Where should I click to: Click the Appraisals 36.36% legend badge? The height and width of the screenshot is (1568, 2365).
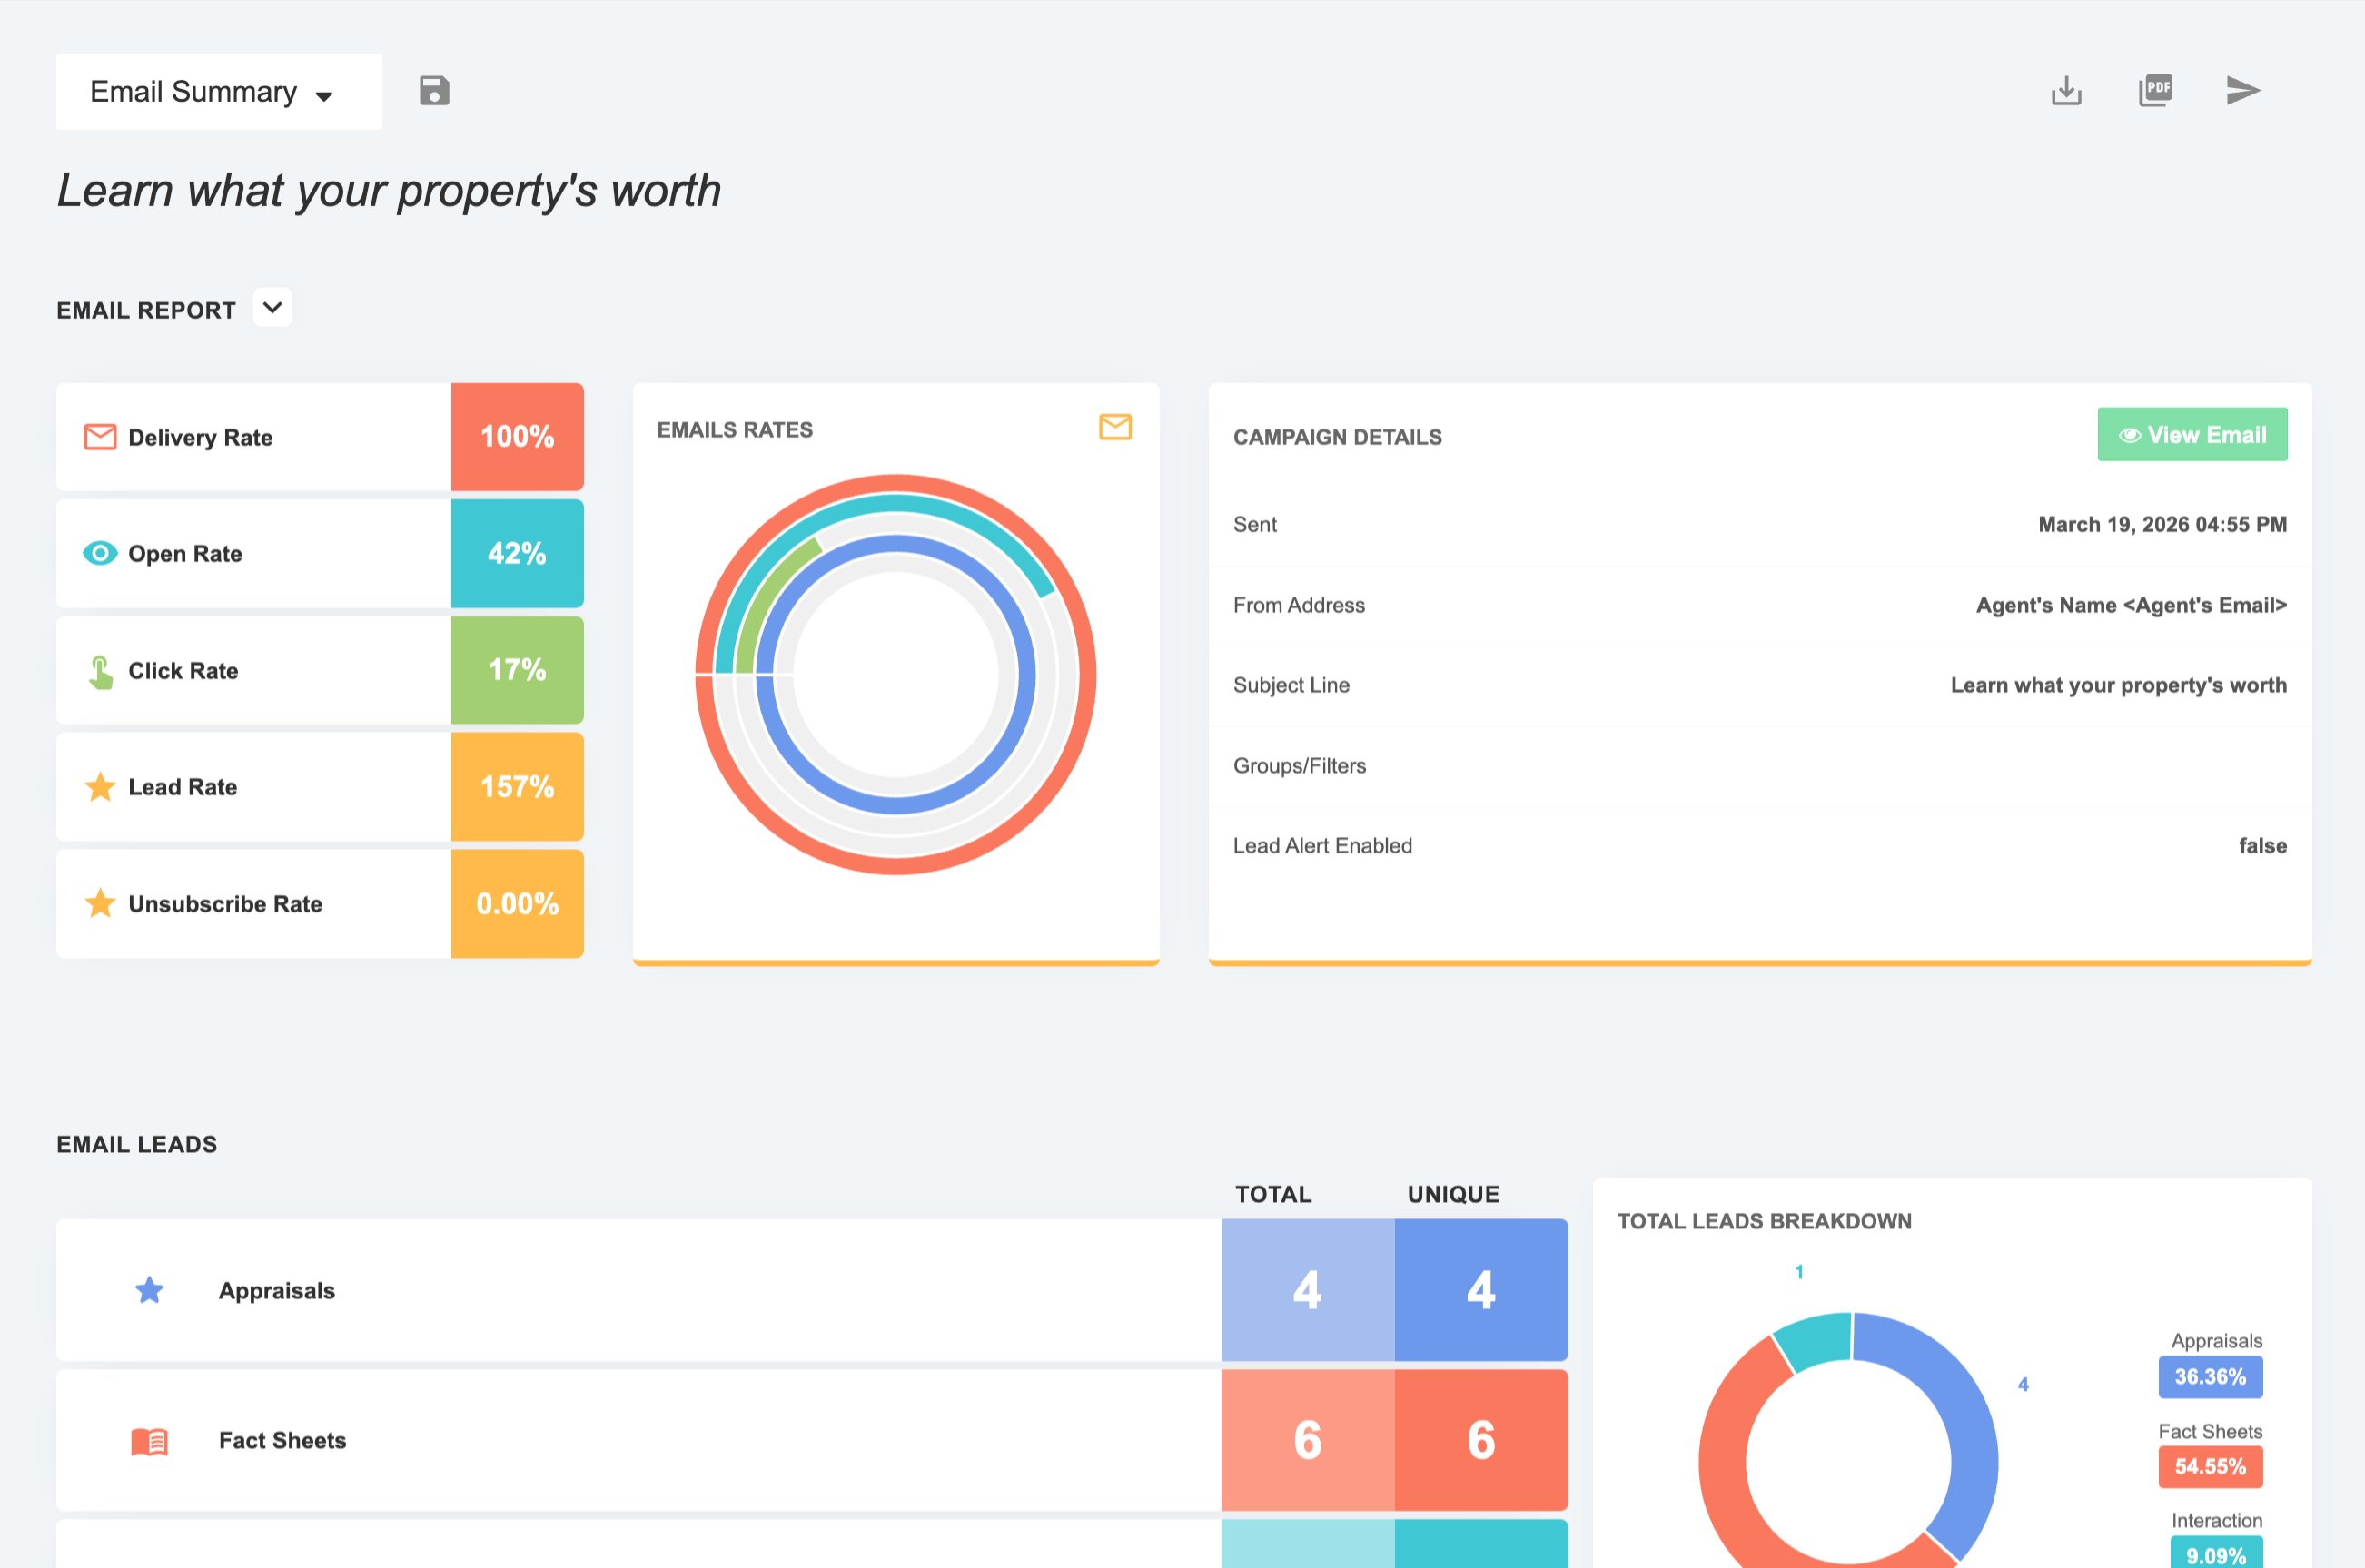click(2210, 1377)
